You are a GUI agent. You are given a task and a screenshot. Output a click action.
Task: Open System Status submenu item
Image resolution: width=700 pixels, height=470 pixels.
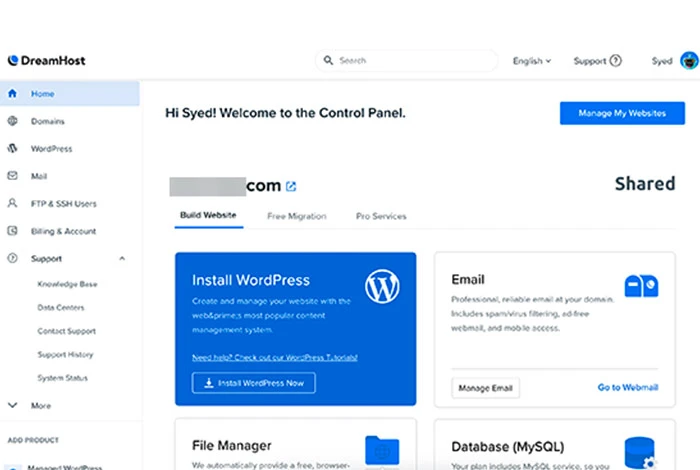click(62, 378)
